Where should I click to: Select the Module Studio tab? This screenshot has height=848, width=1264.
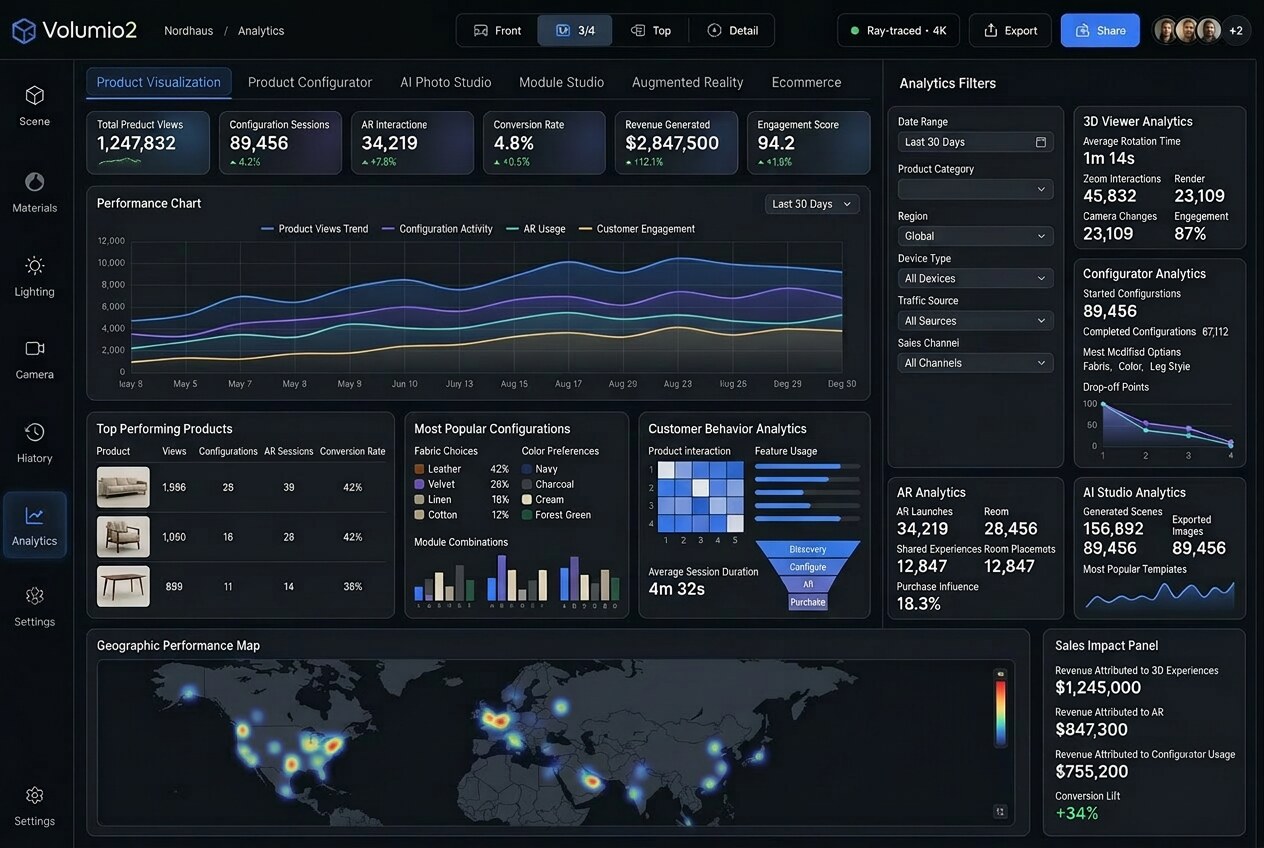click(562, 82)
